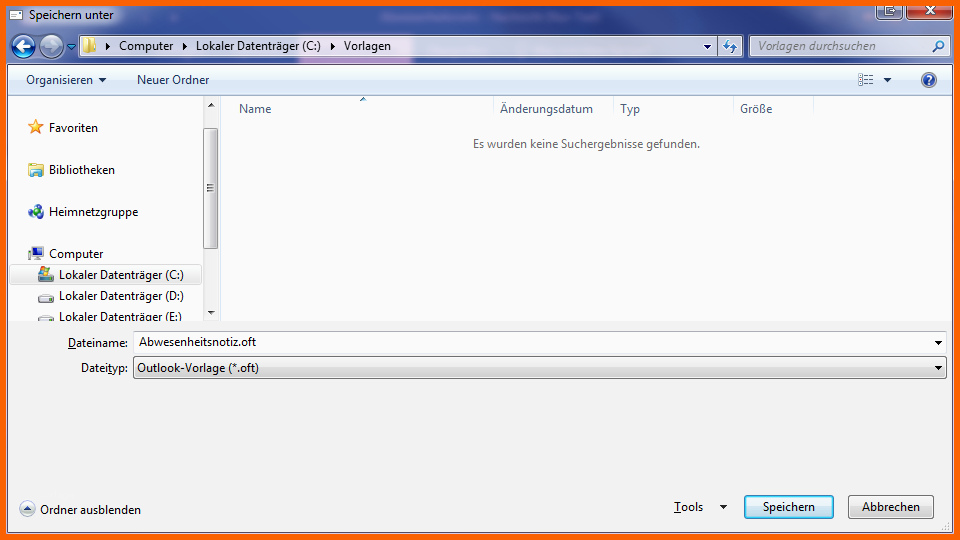Click the forward navigation arrow button

tap(51, 46)
